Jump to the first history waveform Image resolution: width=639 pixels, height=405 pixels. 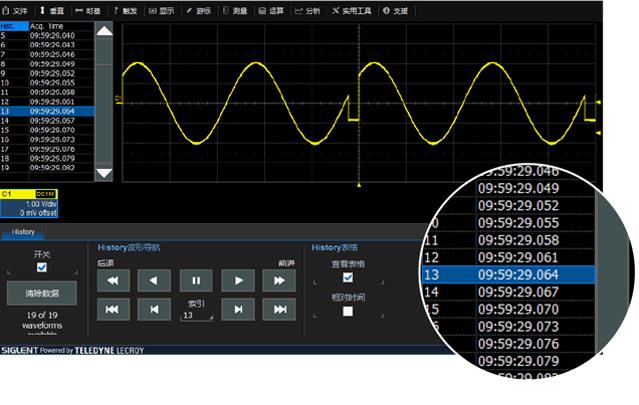[112, 311]
